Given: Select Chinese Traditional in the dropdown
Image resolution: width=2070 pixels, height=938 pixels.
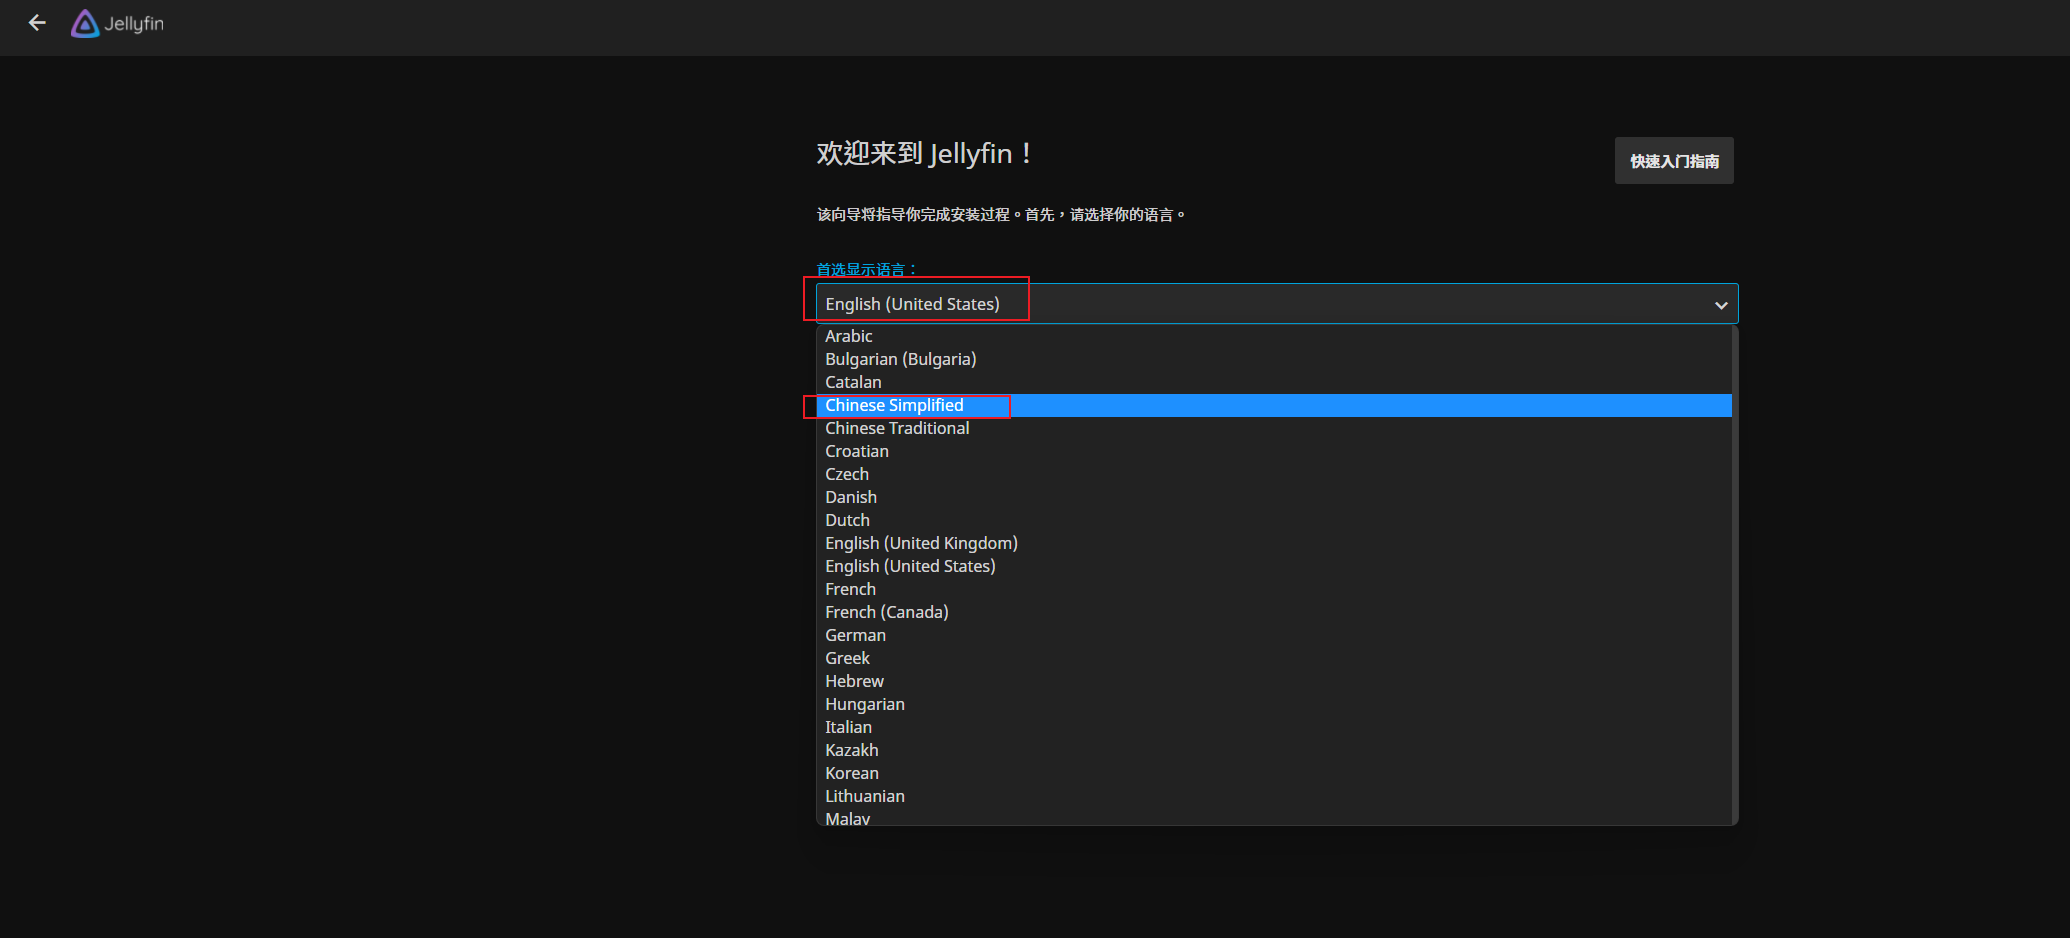Looking at the screenshot, I should (x=897, y=428).
